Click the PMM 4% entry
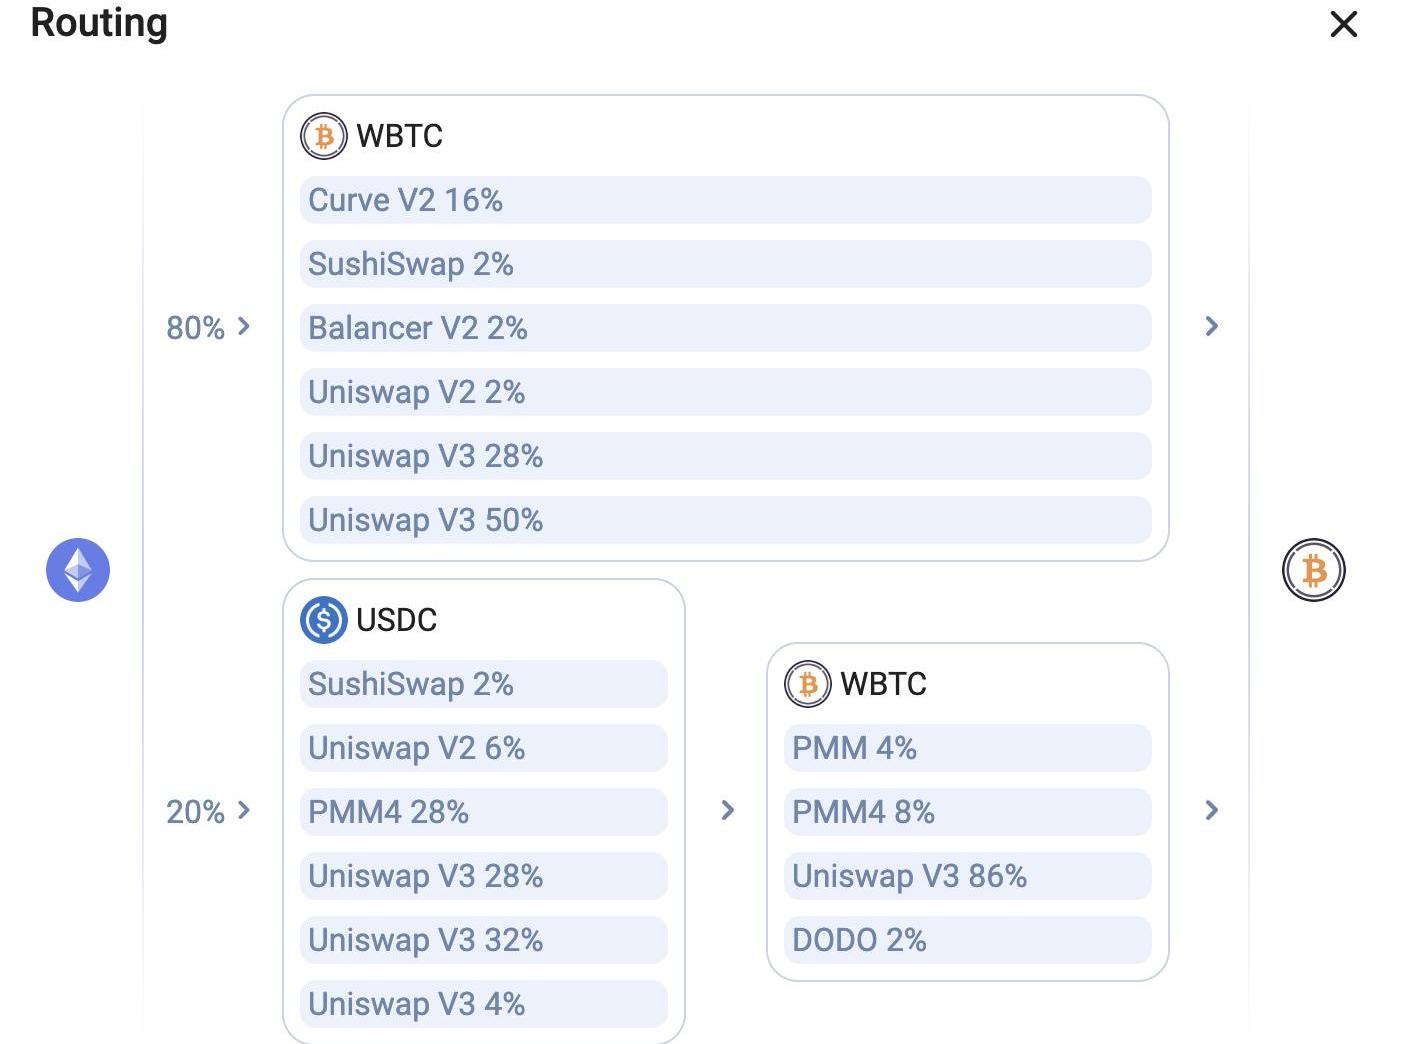 click(967, 748)
